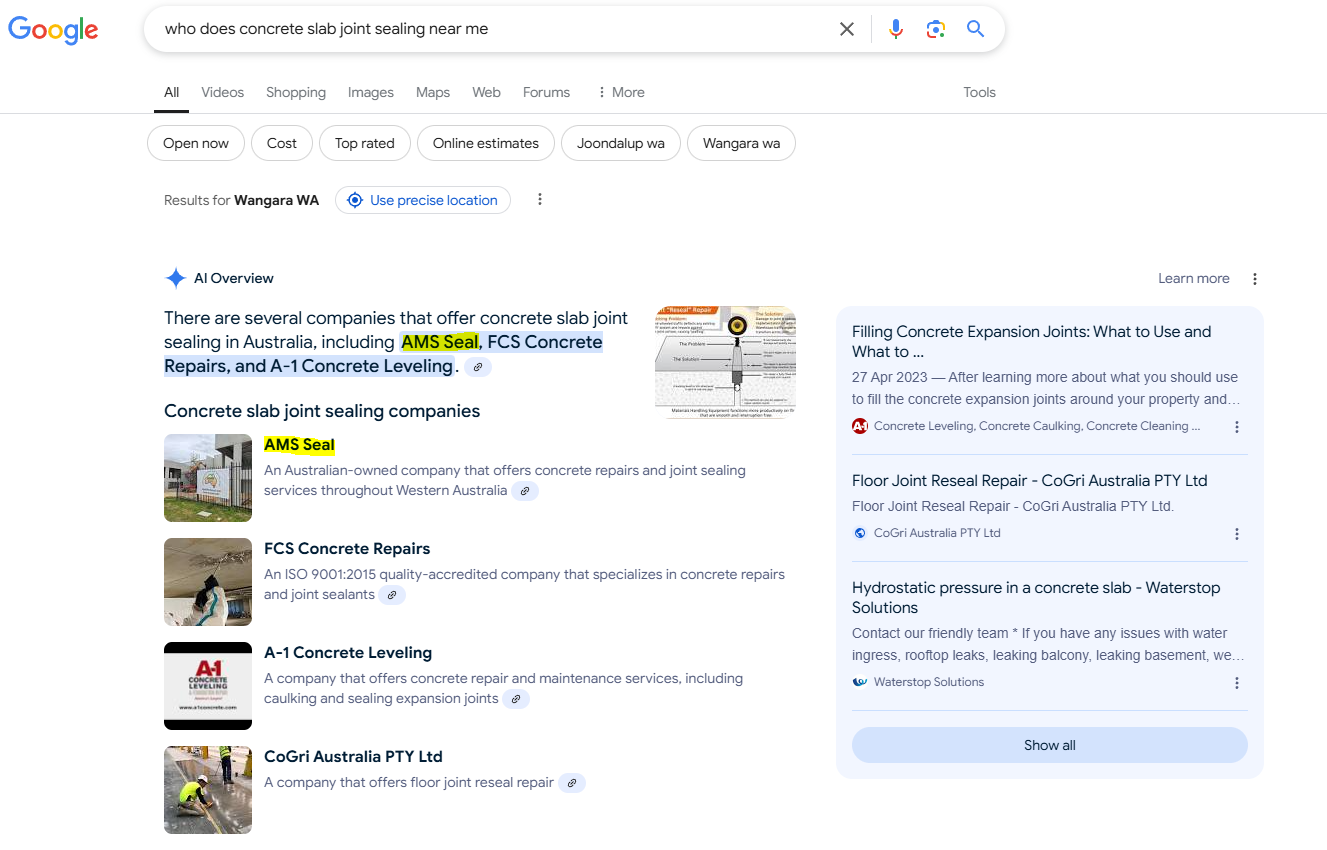
Task: Open three-dot menu next to Learn more
Action: (1255, 279)
